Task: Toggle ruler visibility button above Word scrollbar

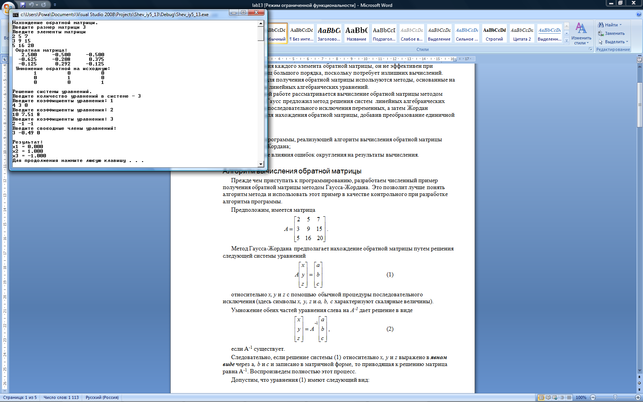Action: tap(639, 59)
